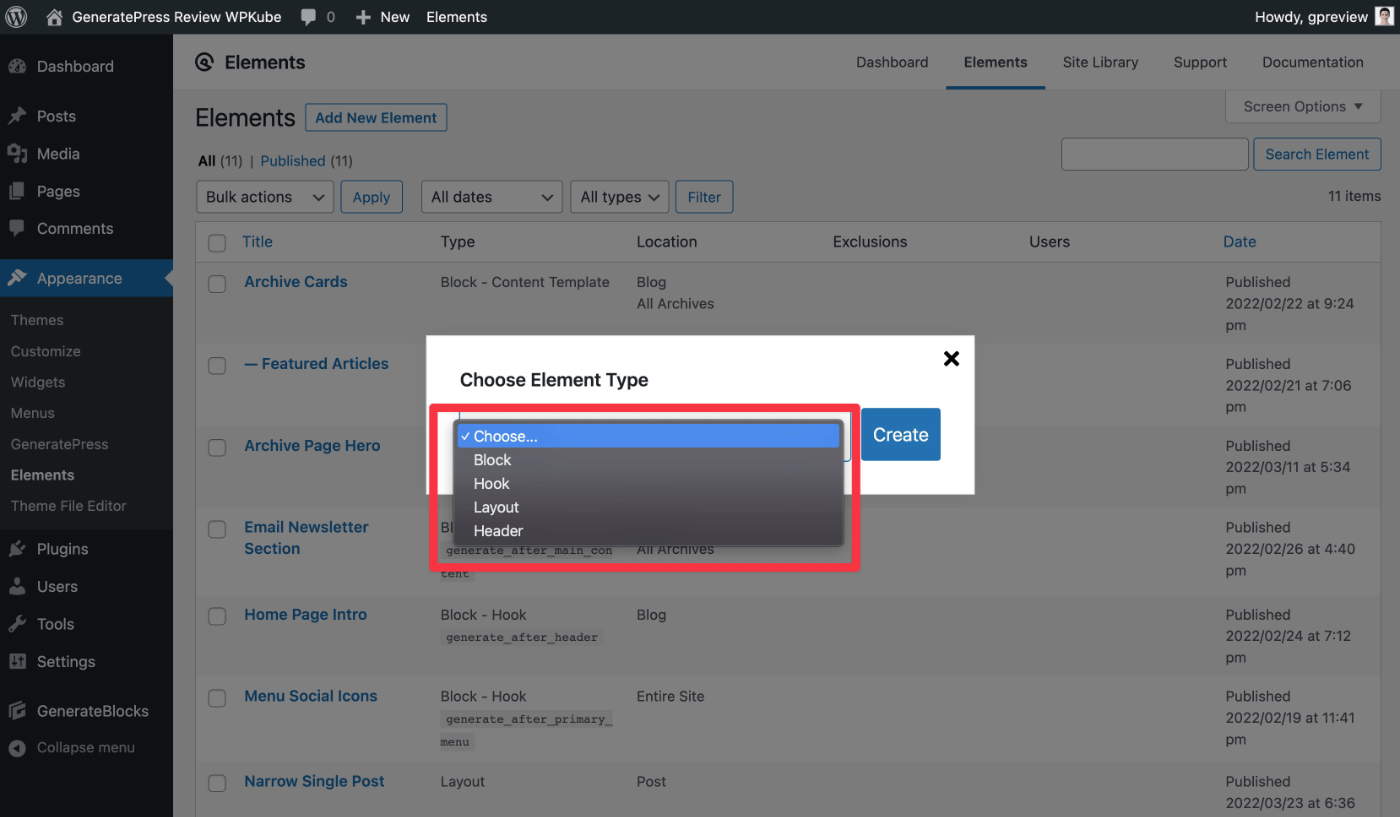Screen dimensions: 1400x817
Task: Click the GenerateBlocks icon in sidebar
Action: pos(17,711)
